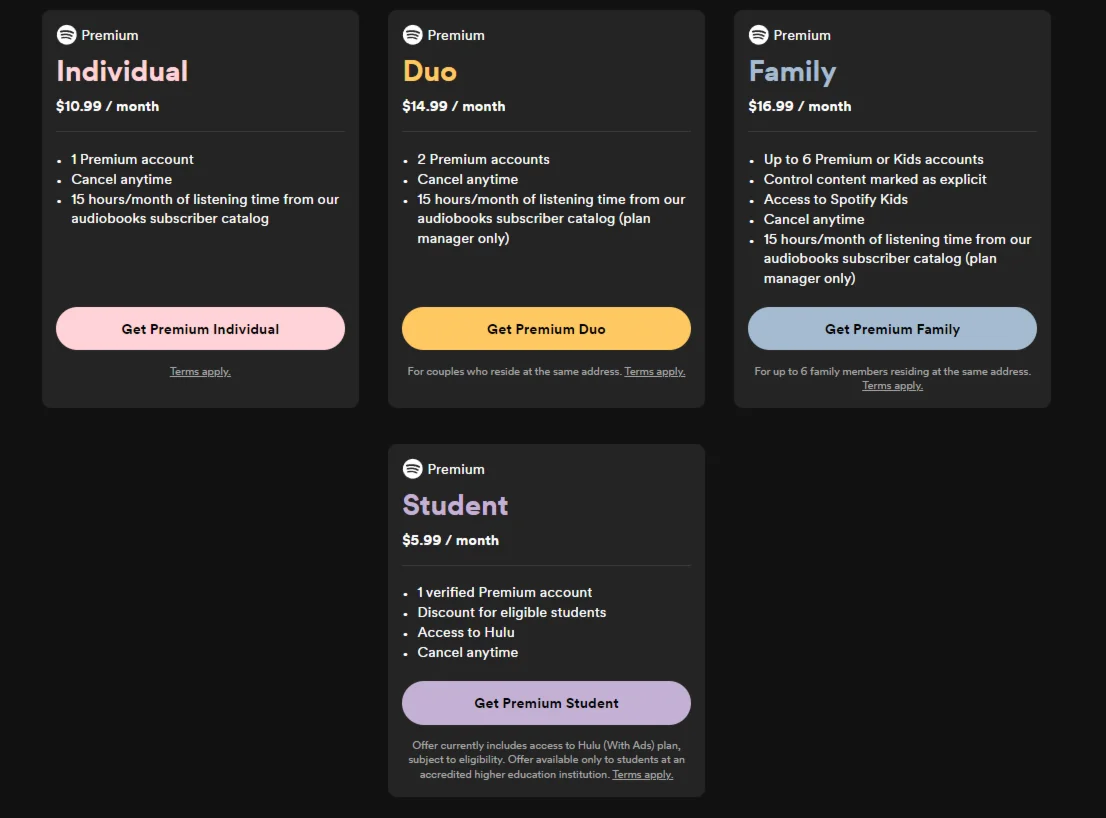
Task: Click Spotify logo on Family plan card
Action: pyautogui.click(x=759, y=35)
